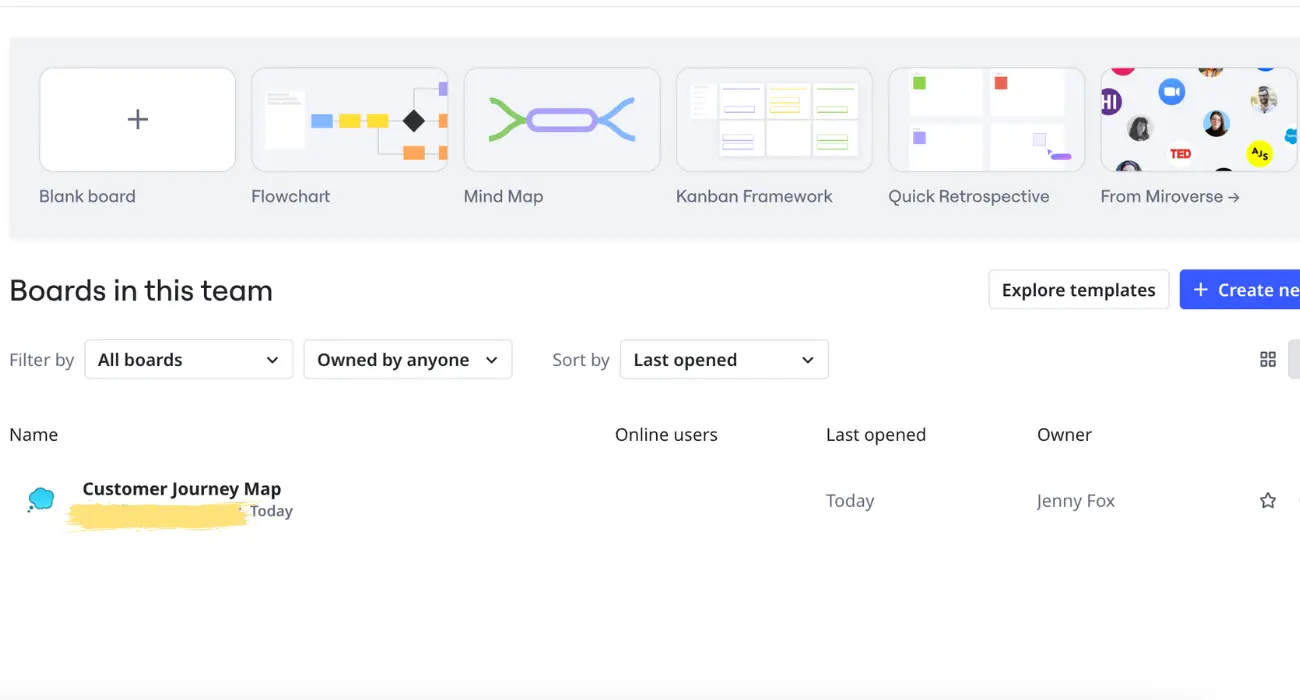
Task: Click the Online users column header
Action: point(666,435)
